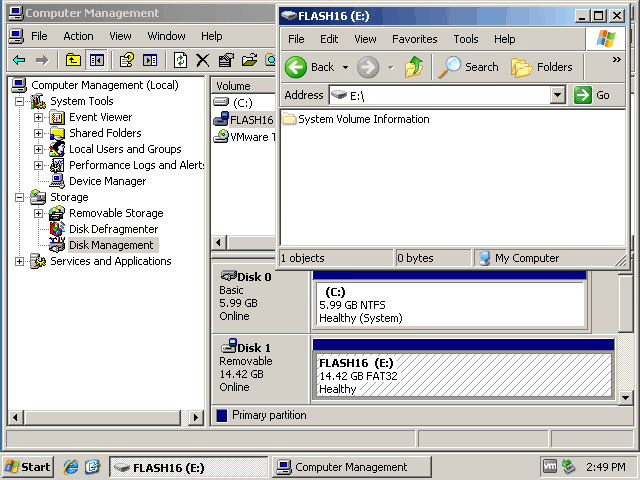
Task: Expand the Local Users and Groups node
Action: (38, 149)
